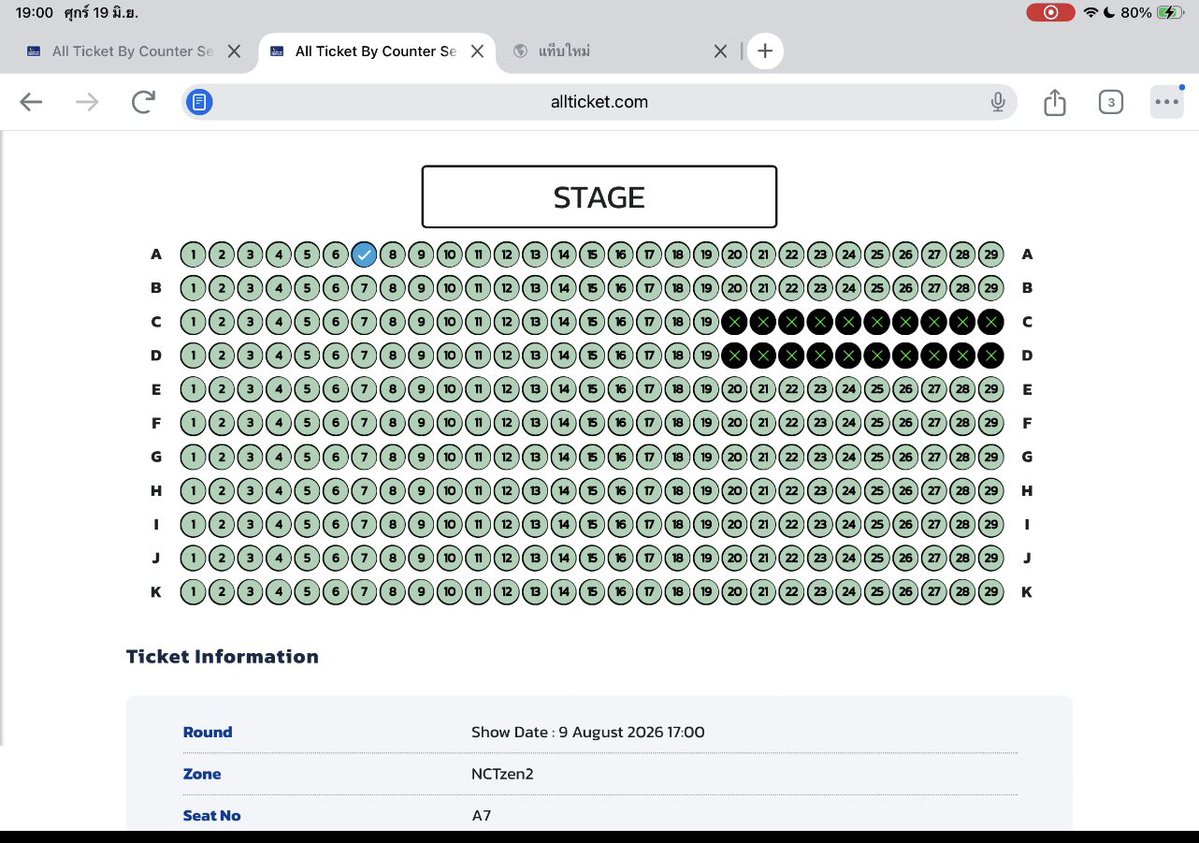Image resolution: width=1199 pixels, height=843 pixels.
Task: Click the STAGE box
Action: pyautogui.click(x=599, y=197)
